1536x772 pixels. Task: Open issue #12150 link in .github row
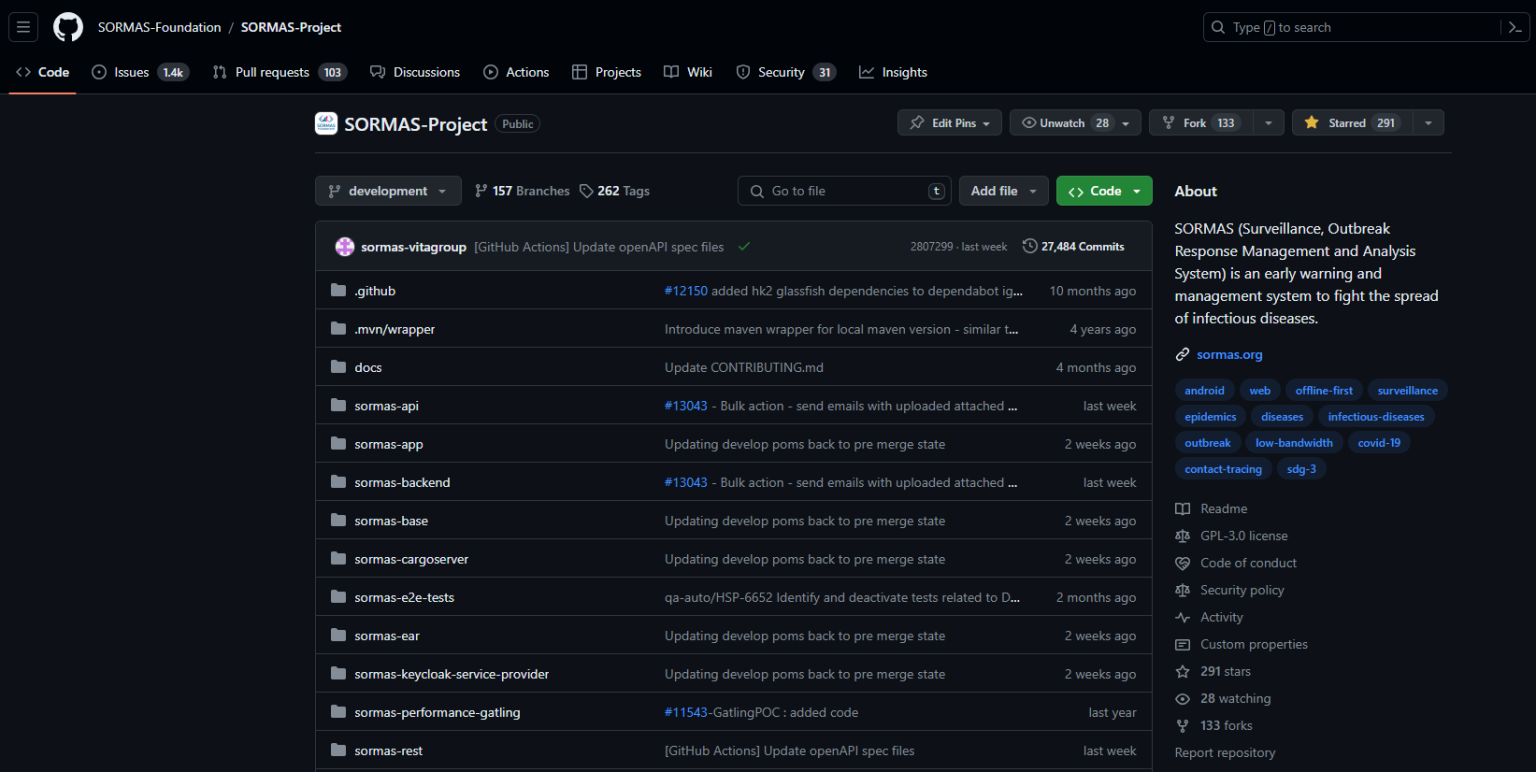[x=686, y=291]
